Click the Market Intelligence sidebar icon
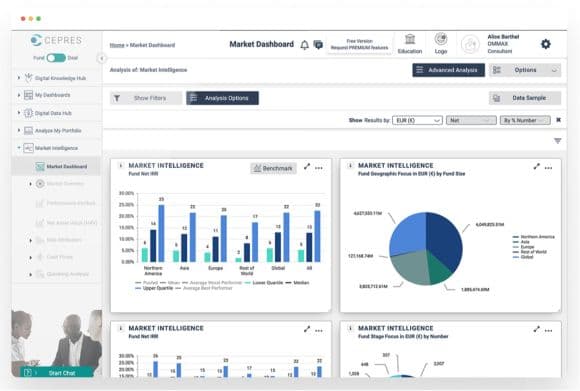This screenshot has width=580, height=391. click(28, 148)
